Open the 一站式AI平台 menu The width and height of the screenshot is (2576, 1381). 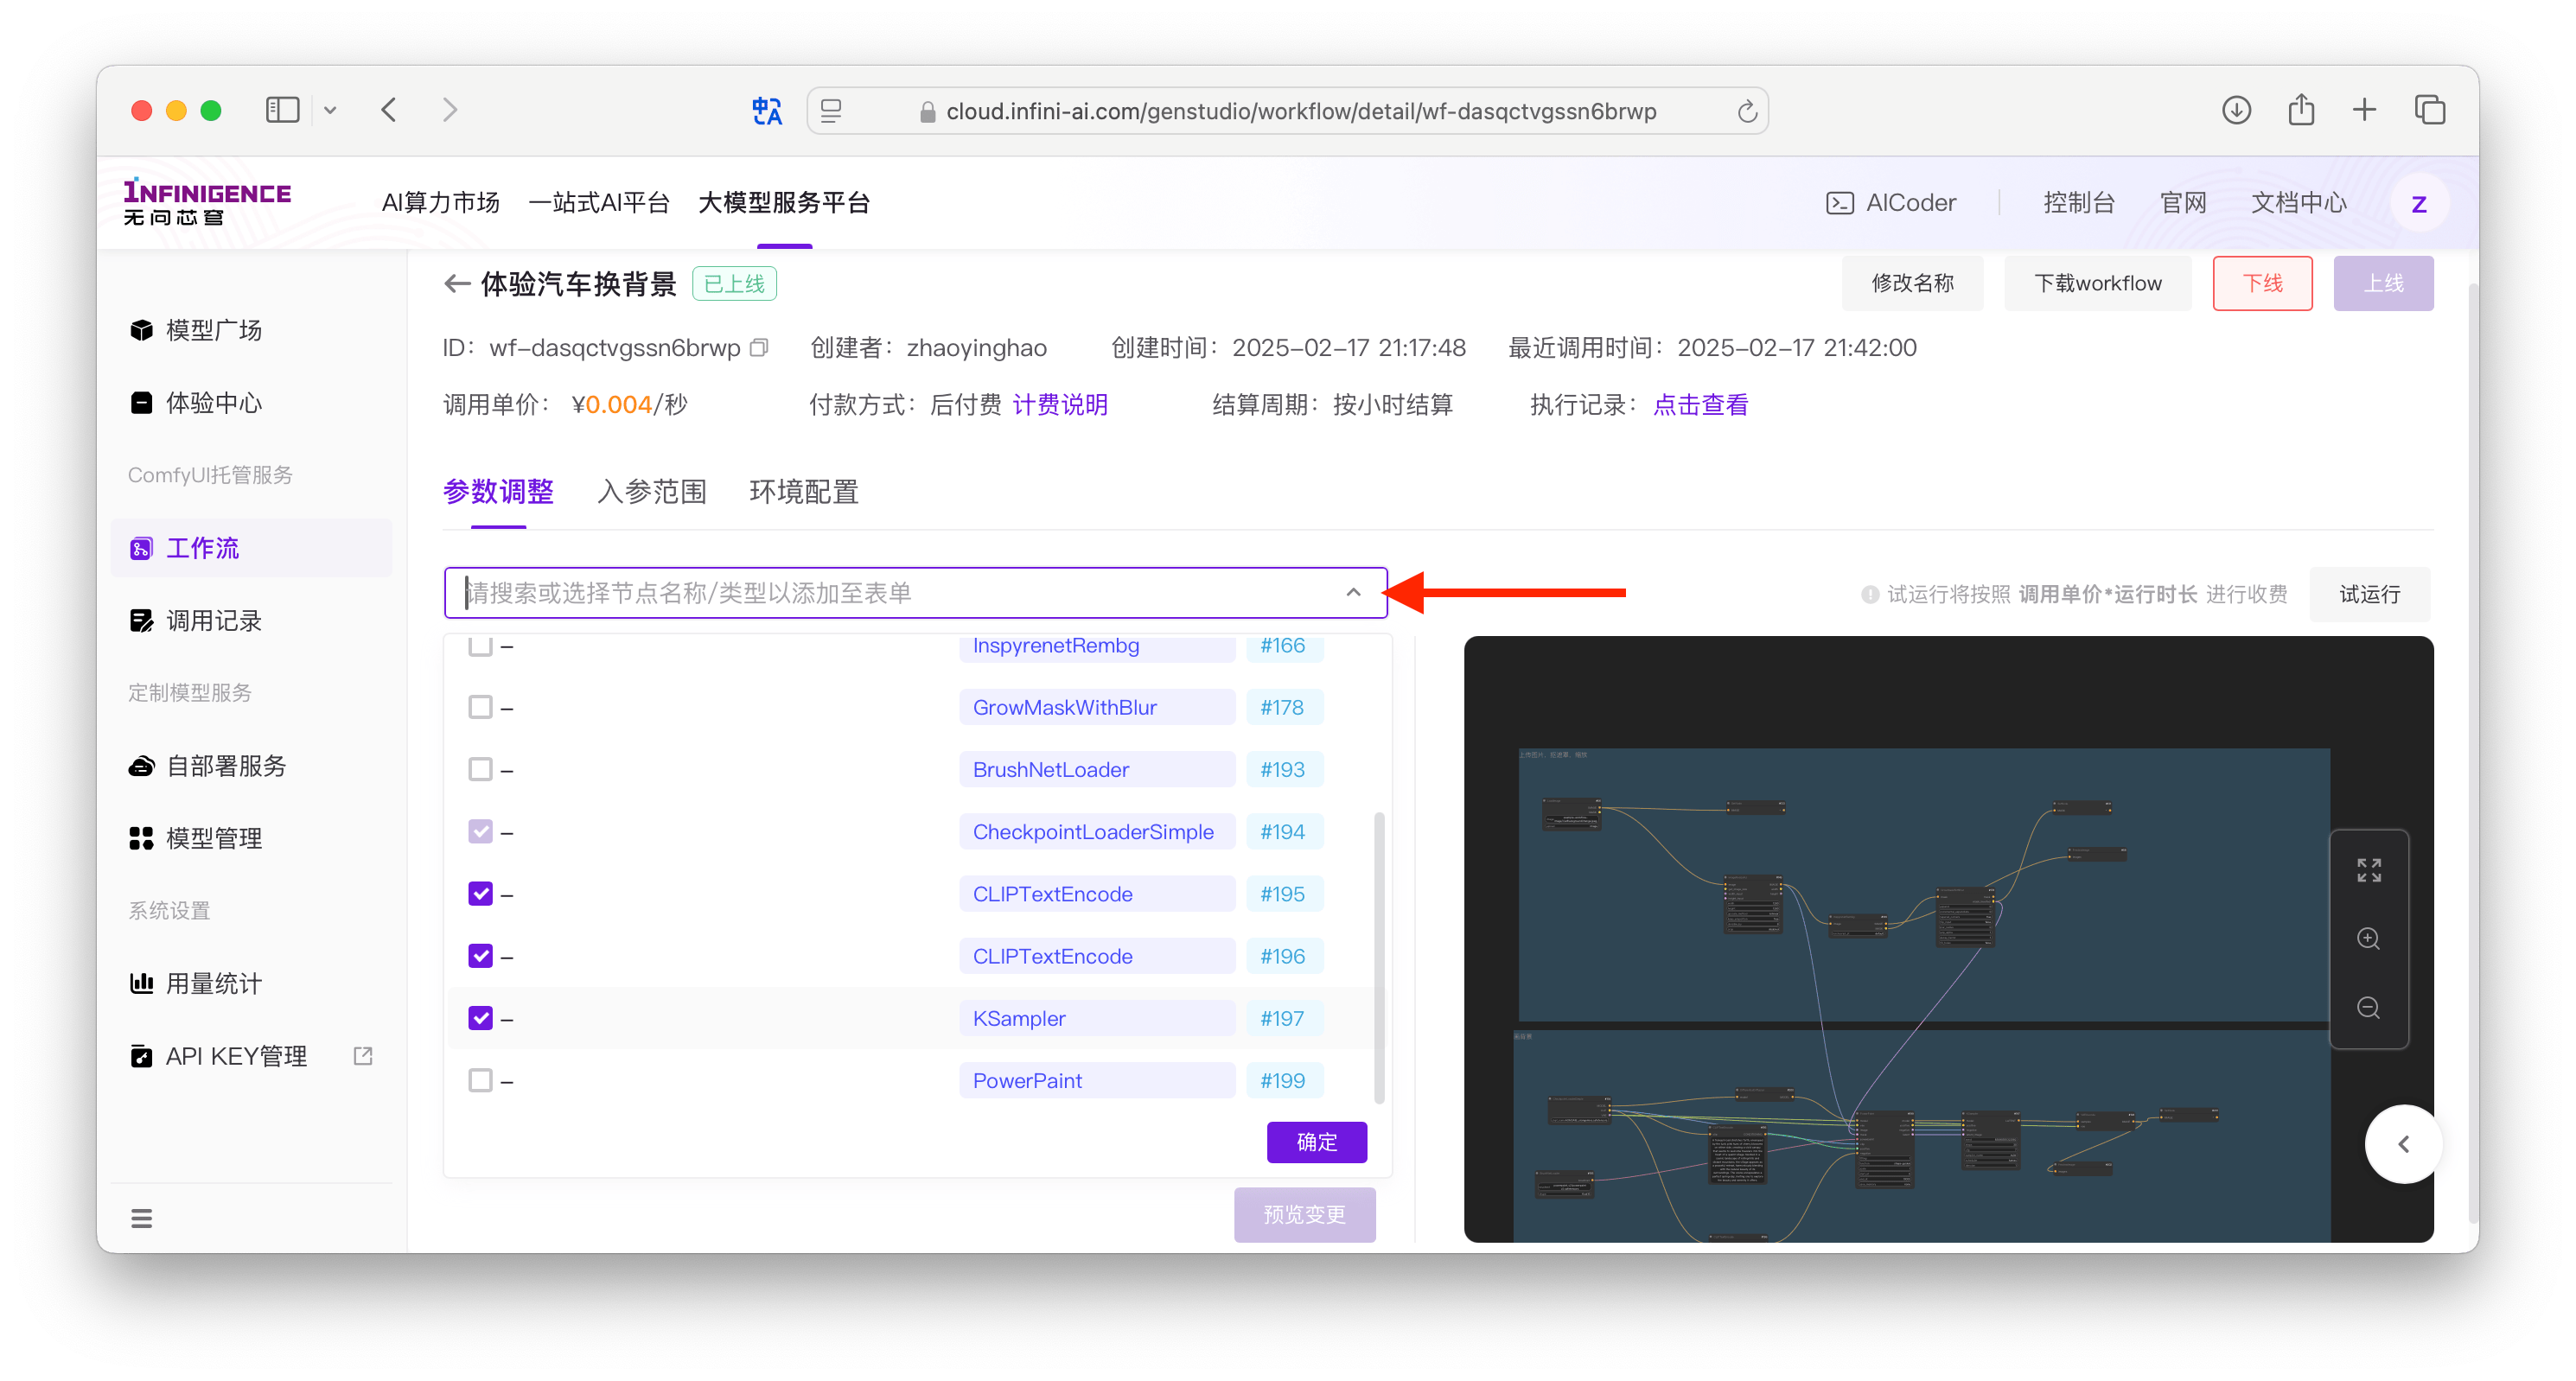598,203
